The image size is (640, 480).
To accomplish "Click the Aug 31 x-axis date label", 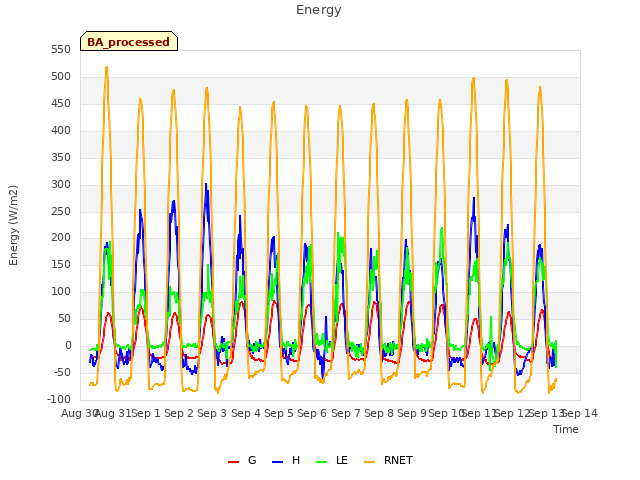I will coord(113,413).
